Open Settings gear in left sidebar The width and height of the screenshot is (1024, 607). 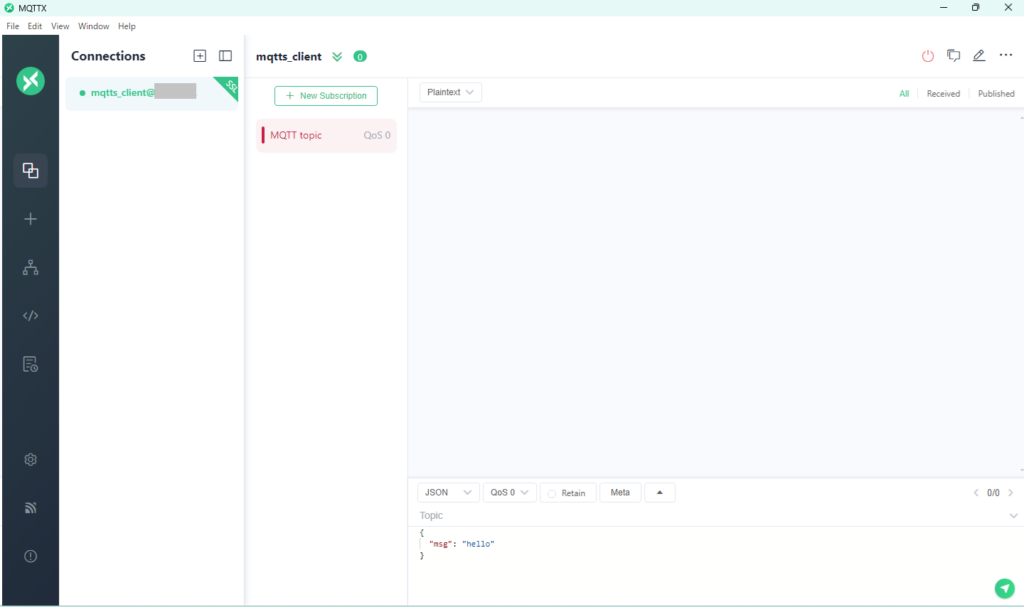coord(30,460)
